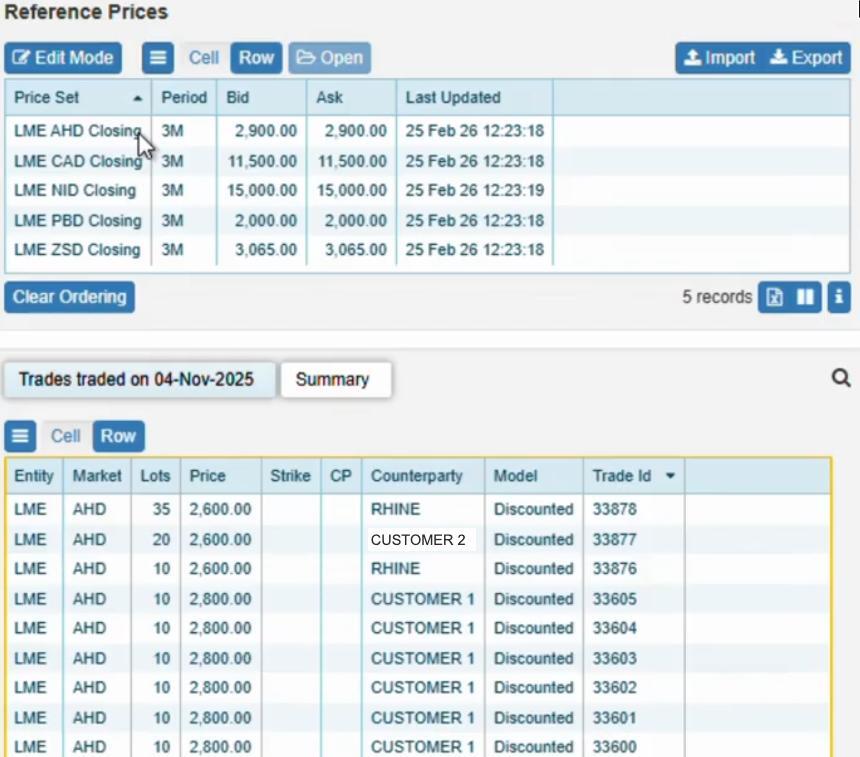
Task: Click the Market column header
Action: (x=97, y=476)
